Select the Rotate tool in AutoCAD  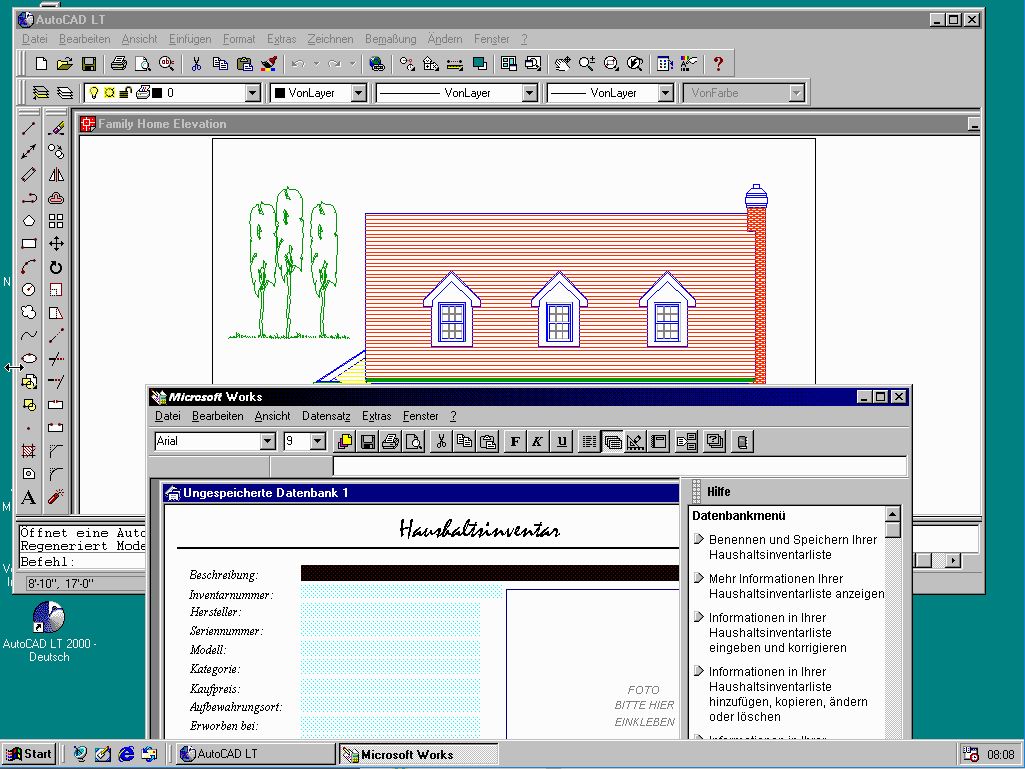(56, 267)
